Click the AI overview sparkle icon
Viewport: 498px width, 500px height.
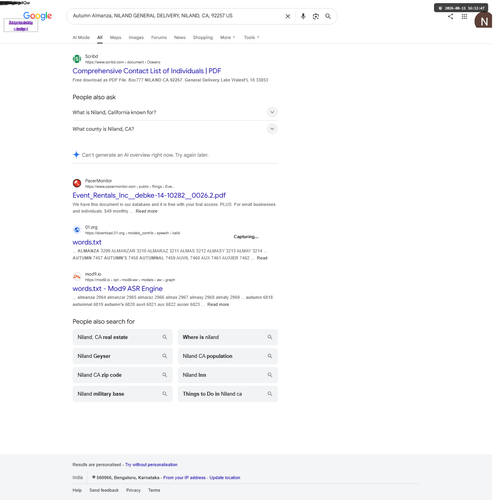(76, 155)
